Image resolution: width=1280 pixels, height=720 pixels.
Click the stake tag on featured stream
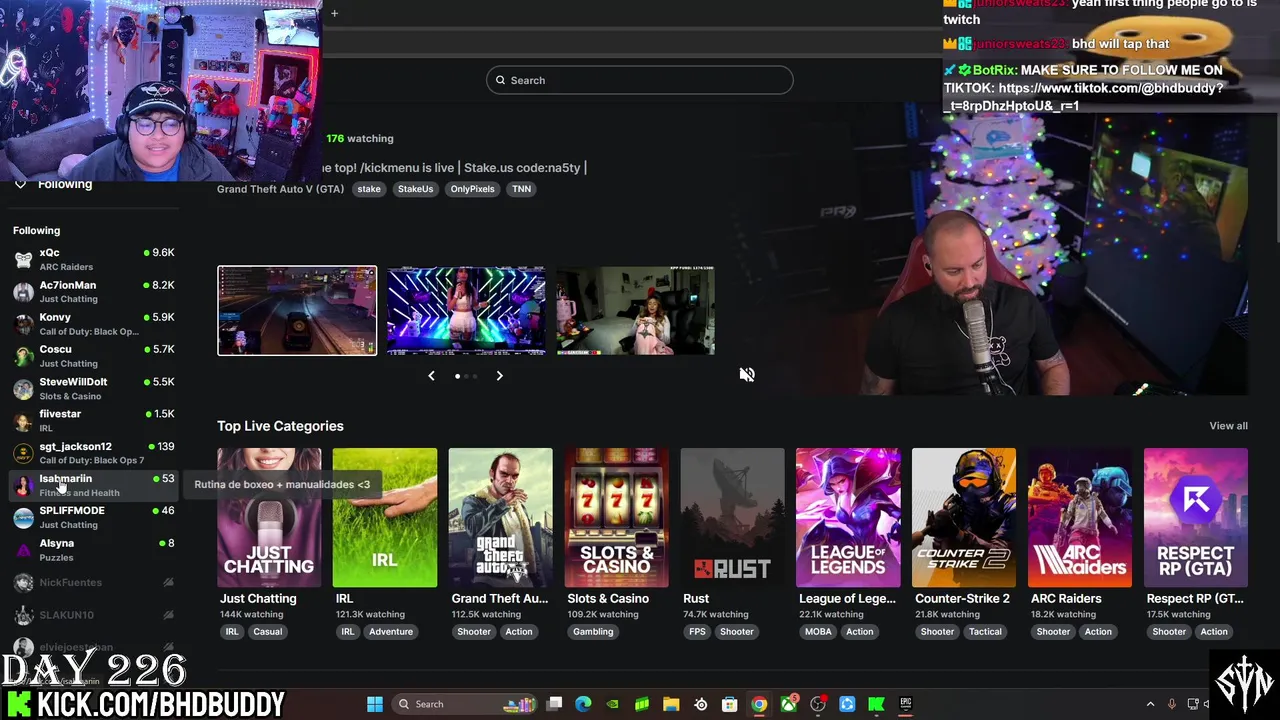pos(369,189)
